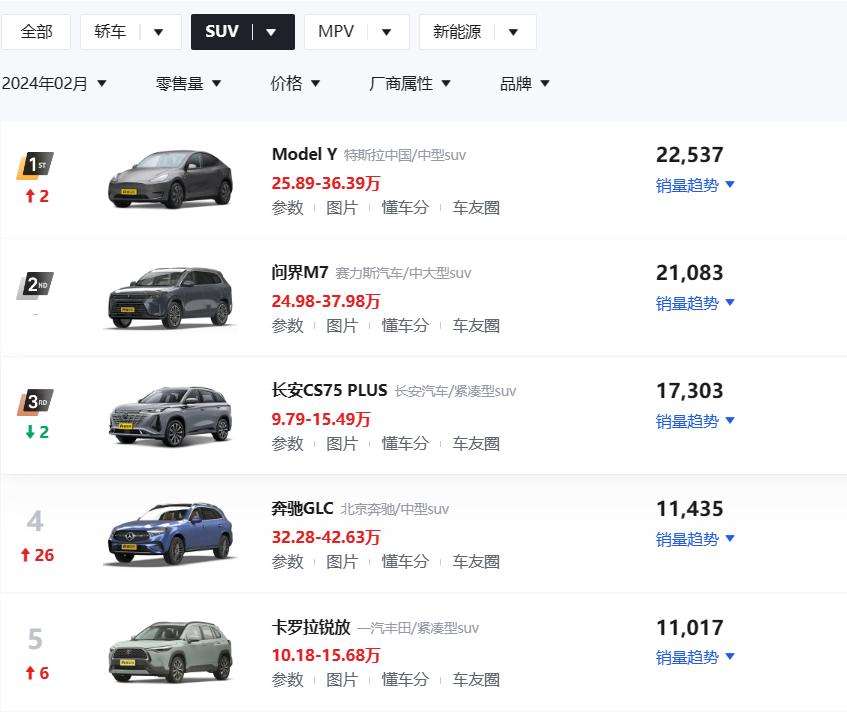Image resolution: width=847 pixels, height=712 pixels.
Task: Open 车友圈 for 卡罗拉锐放
Action: (x=476, y=680)
